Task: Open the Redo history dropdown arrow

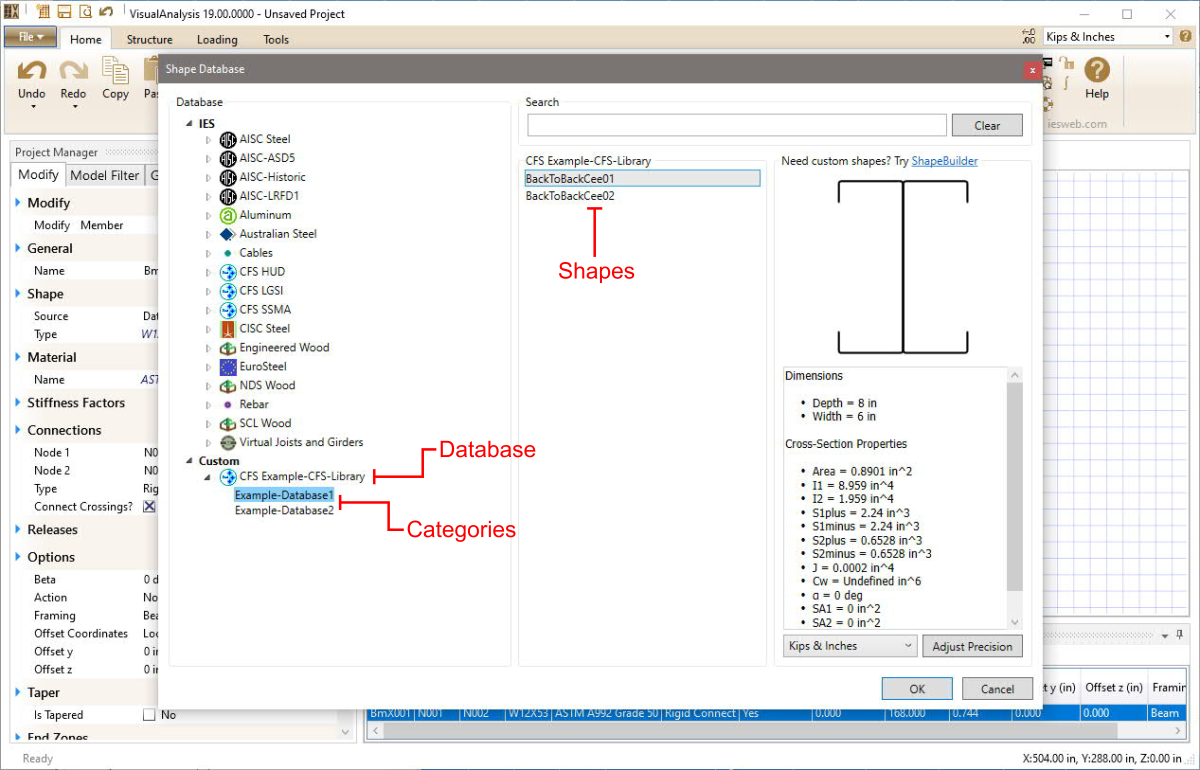Action: (73, 106)
